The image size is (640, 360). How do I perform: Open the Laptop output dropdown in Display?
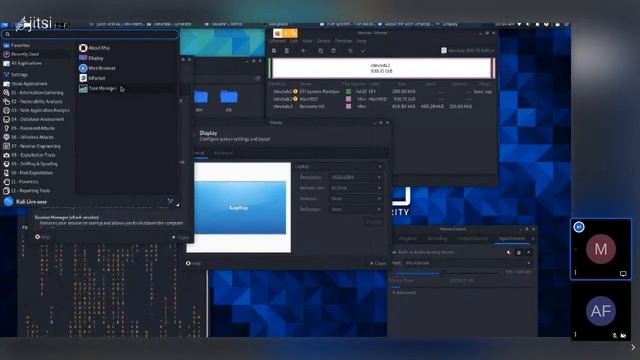[338, 167]
